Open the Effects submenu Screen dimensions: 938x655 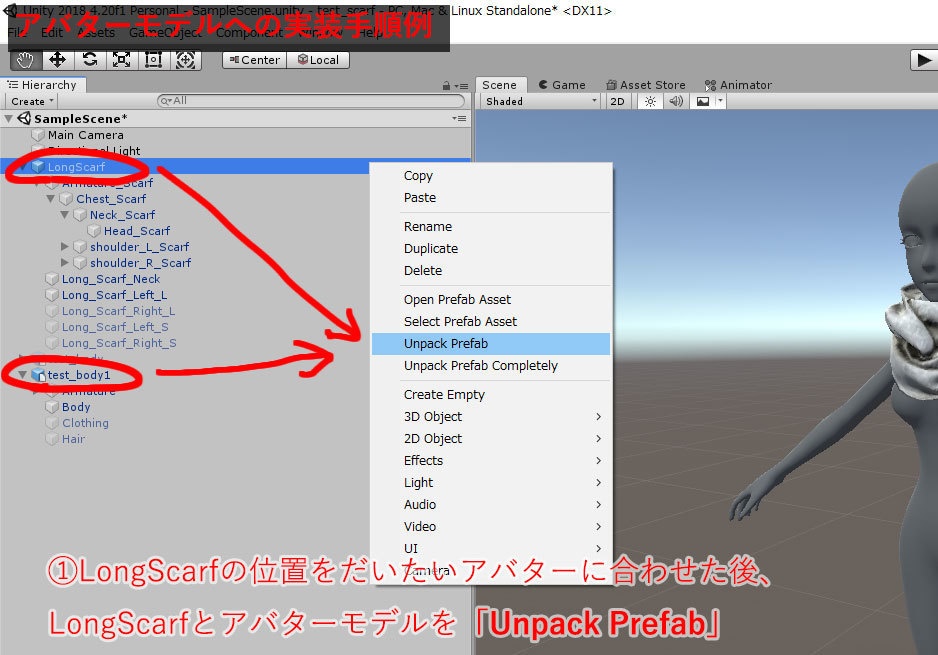coord(491,461)
